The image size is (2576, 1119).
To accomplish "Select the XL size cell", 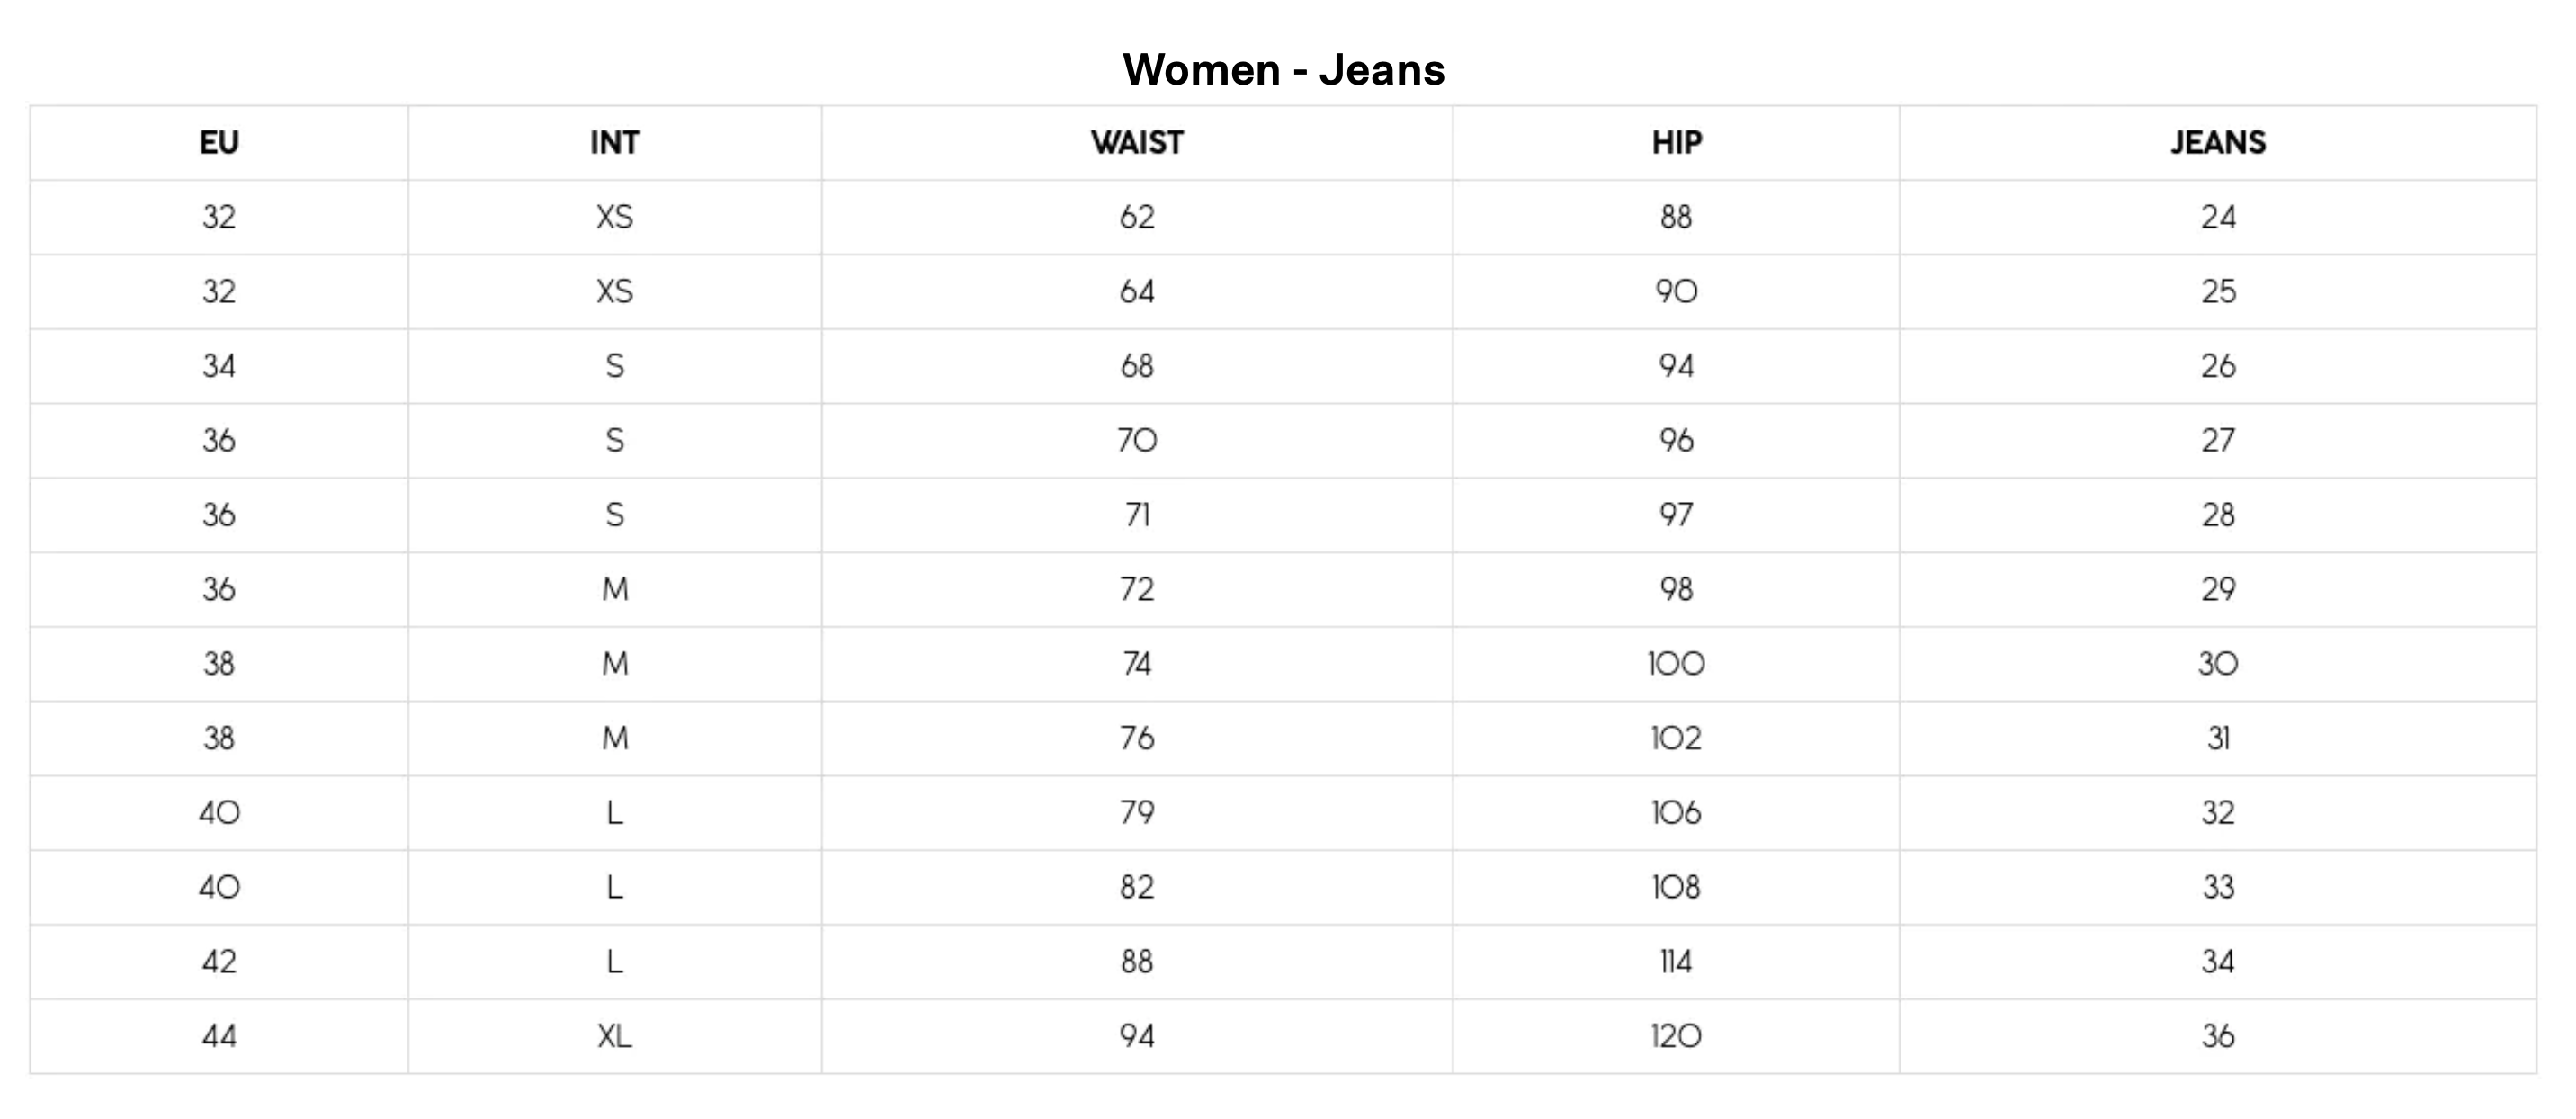I will click(x=614, y=1036).
